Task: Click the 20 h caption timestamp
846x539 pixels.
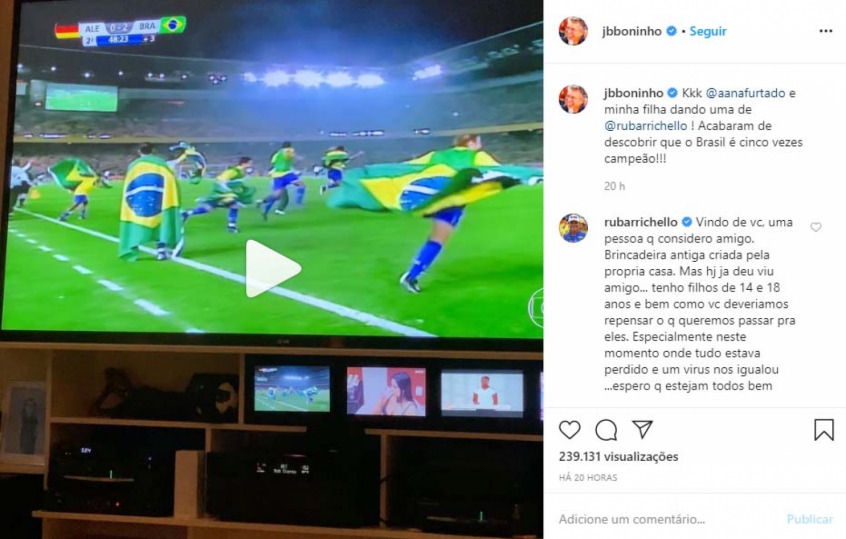Action: (x=615, y=186)
